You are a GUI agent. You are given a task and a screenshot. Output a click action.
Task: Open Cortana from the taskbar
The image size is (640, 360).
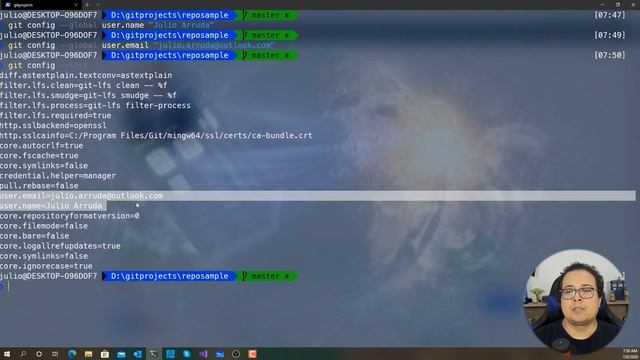coord(39,354)
